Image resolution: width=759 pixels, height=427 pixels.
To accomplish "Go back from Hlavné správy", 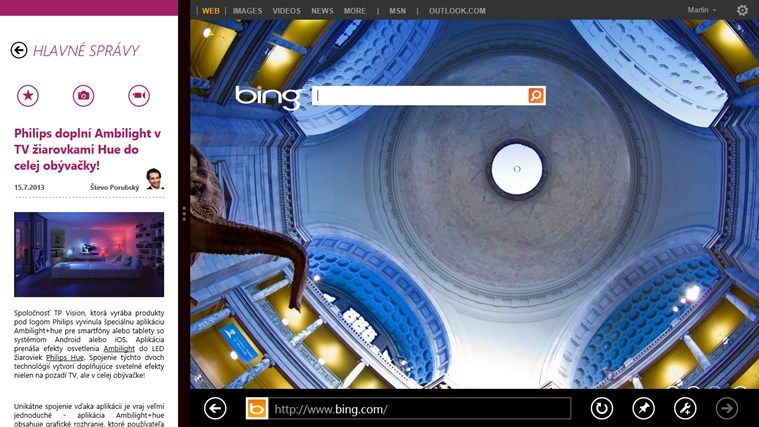I will (x=19, y=50).
